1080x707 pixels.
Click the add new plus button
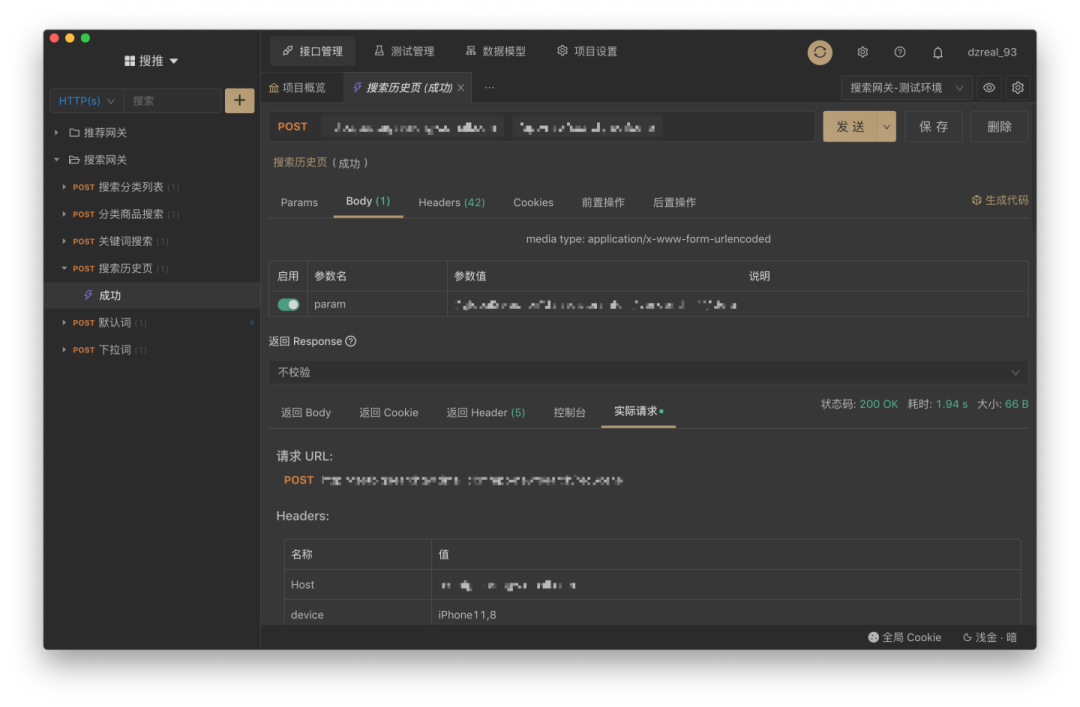click(239, 101)
